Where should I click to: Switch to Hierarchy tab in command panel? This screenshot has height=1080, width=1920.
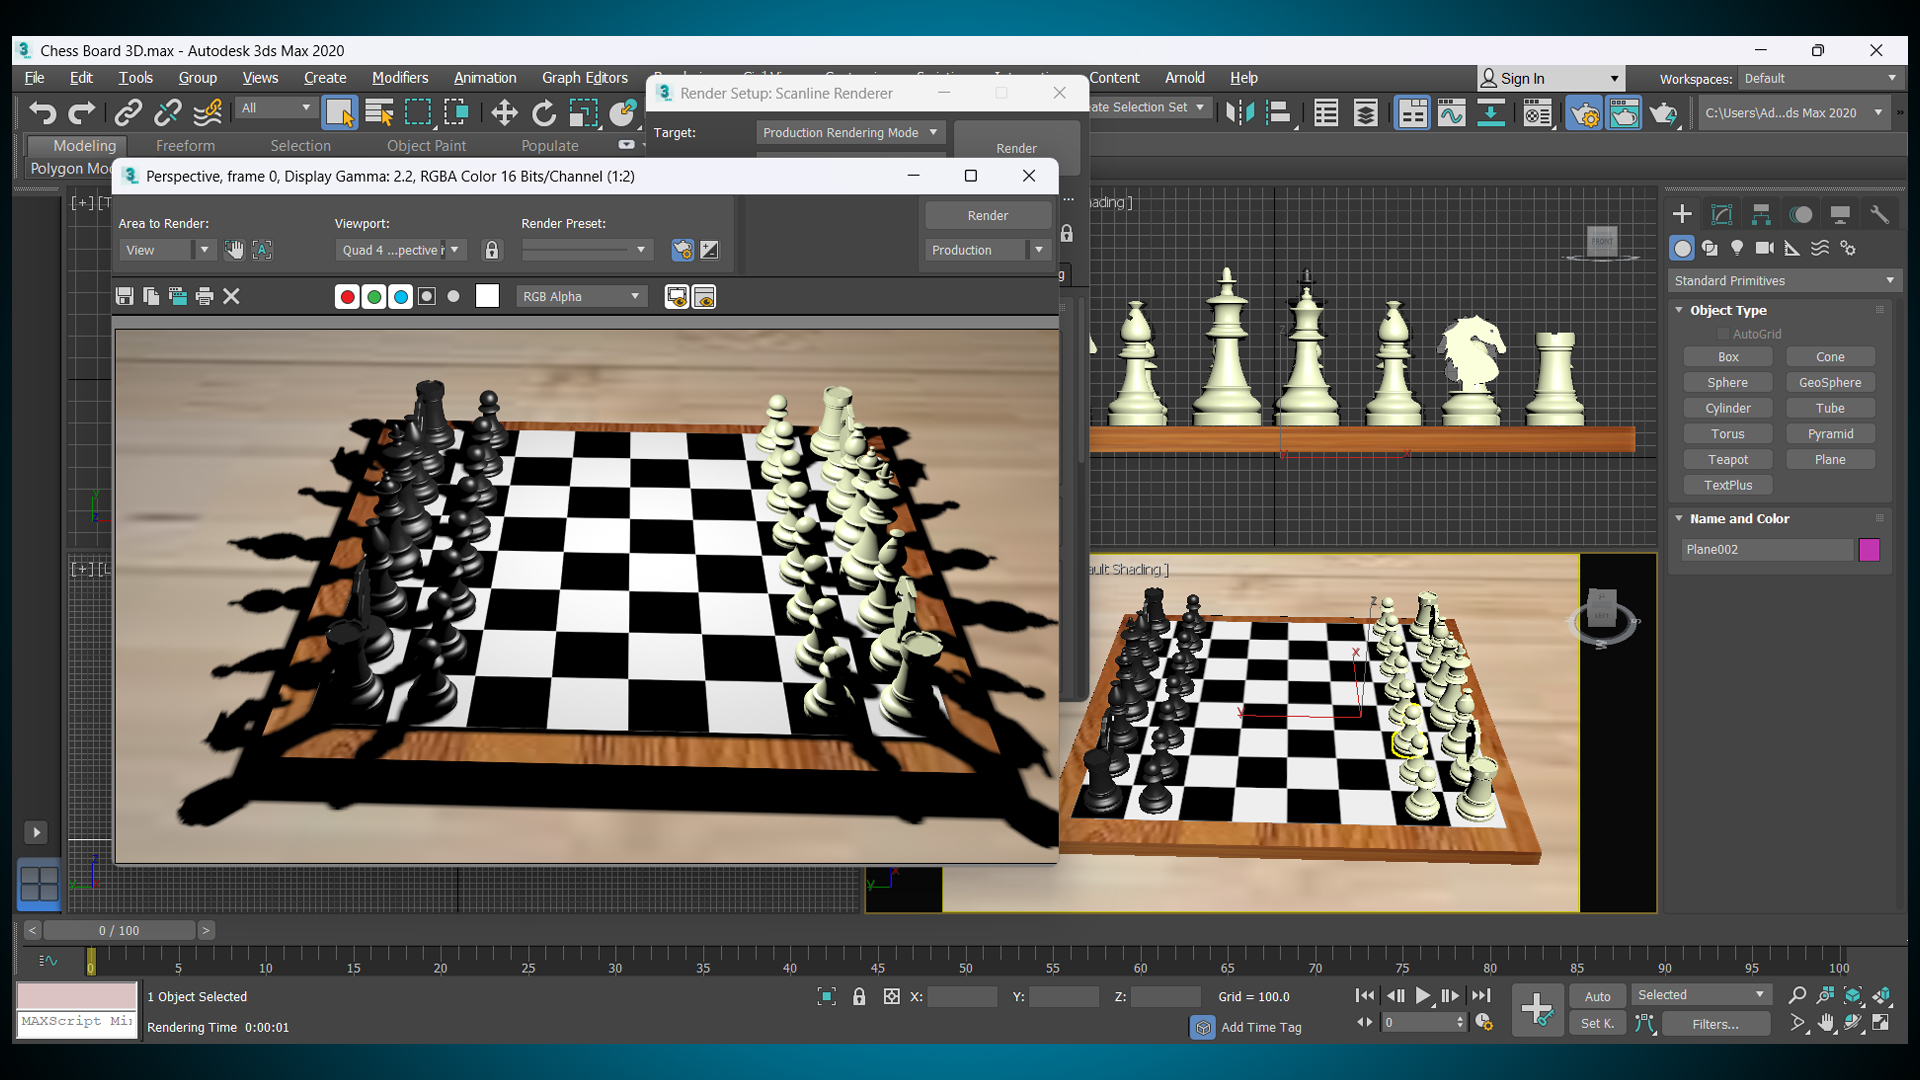click(x=1761, y=214)
